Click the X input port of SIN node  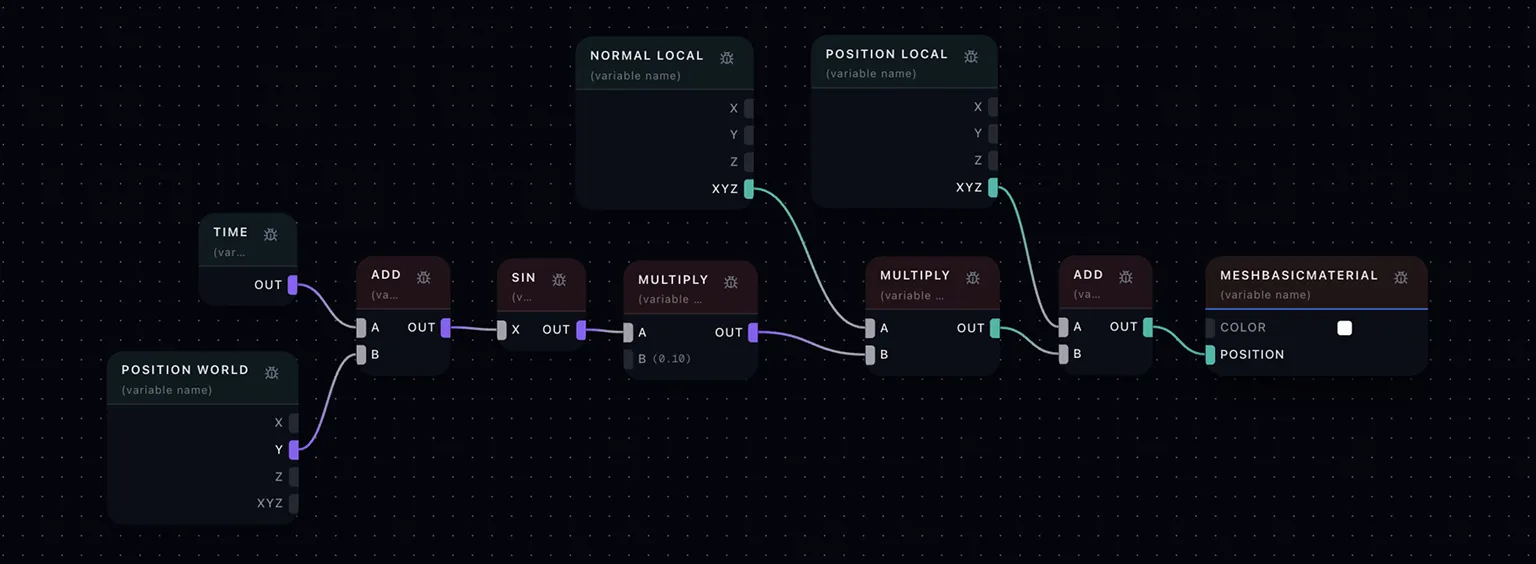coord(502,330)
